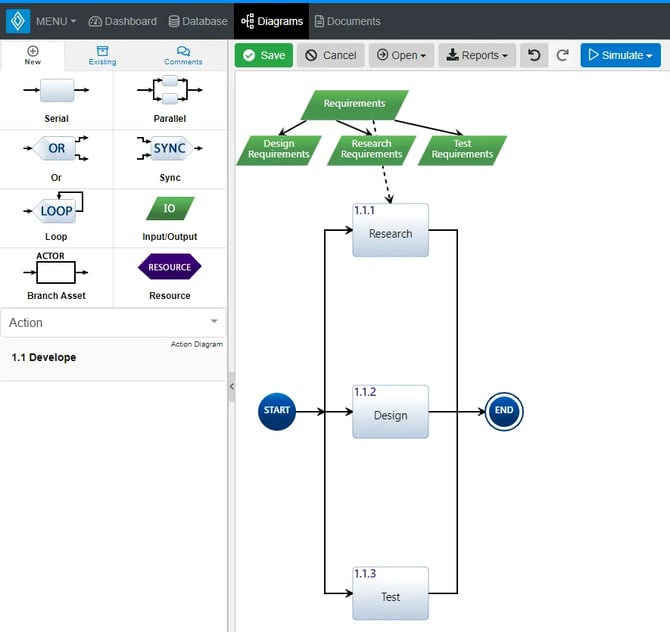Click the redo arrow button

[x=562, y=55]
